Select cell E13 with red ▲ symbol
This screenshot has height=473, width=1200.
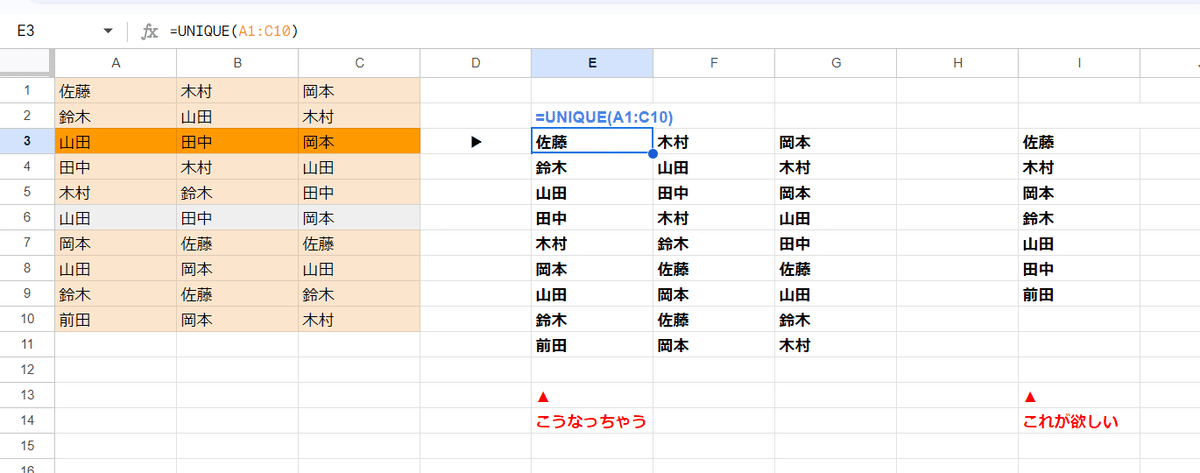(592, 396)
